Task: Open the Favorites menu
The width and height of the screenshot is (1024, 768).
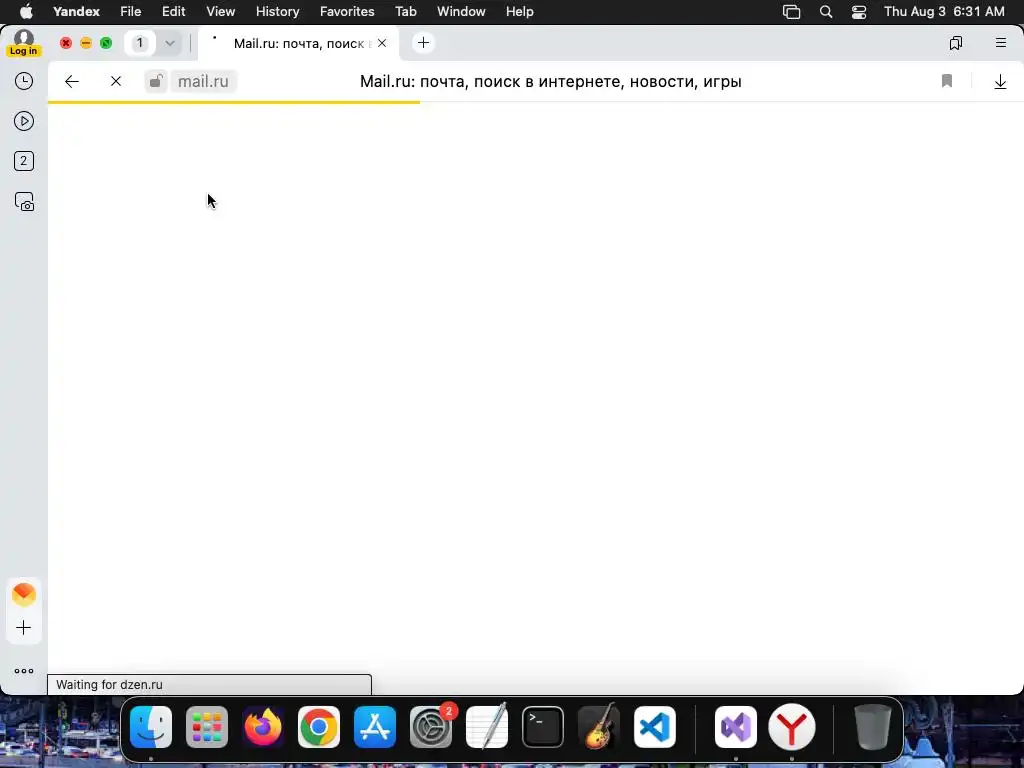Action: point(347,12)
